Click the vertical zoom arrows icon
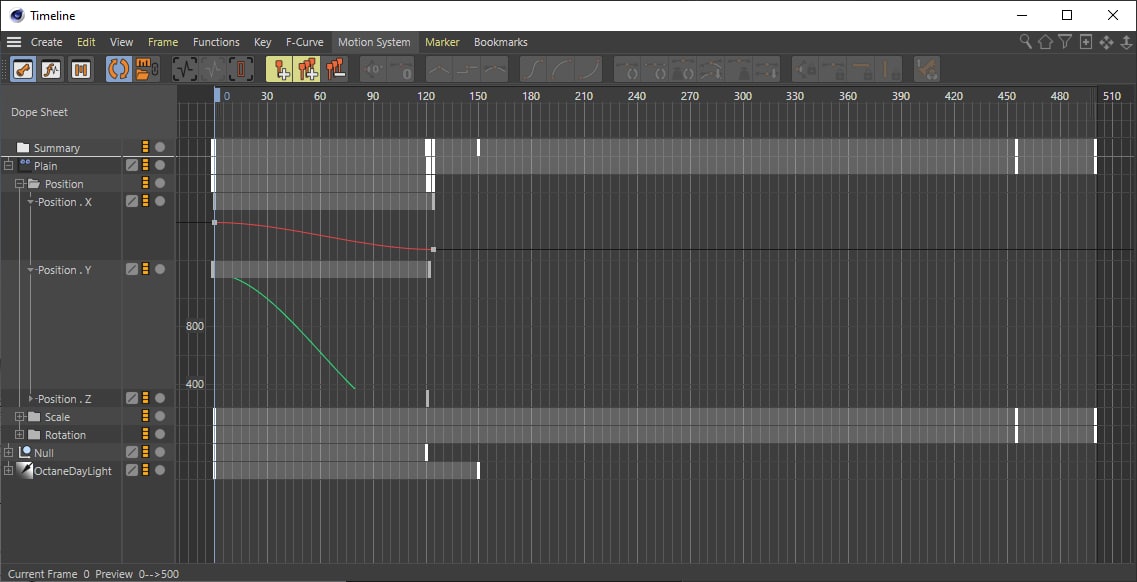1137x582 pixels. coord(1126,42)
